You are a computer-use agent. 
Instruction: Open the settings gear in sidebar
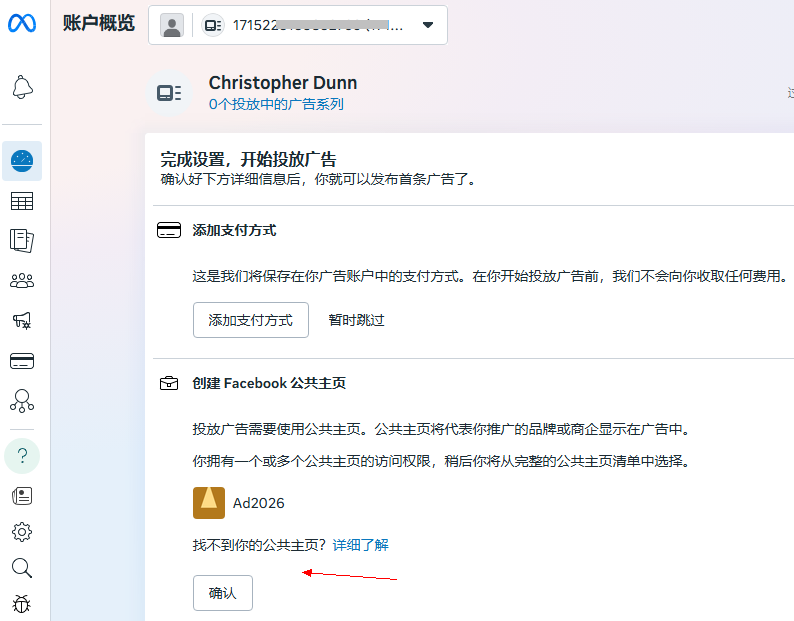pos(22,531)
